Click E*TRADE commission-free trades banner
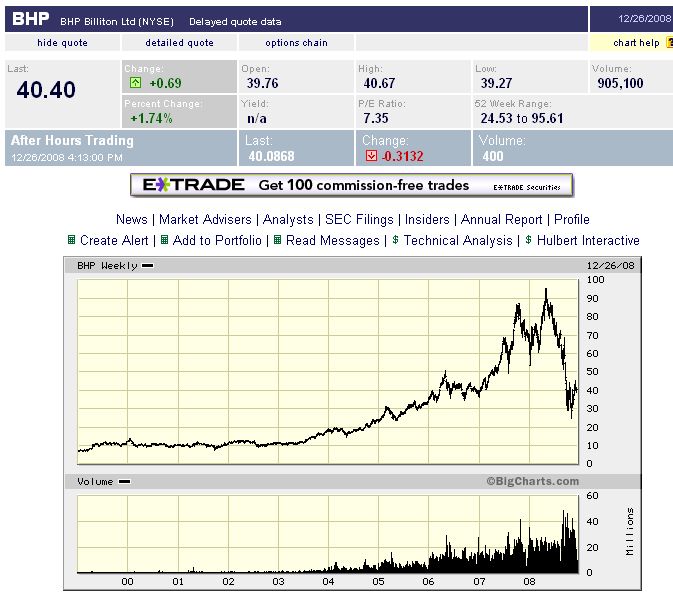673x604 pixels. [x=352, y=185]
